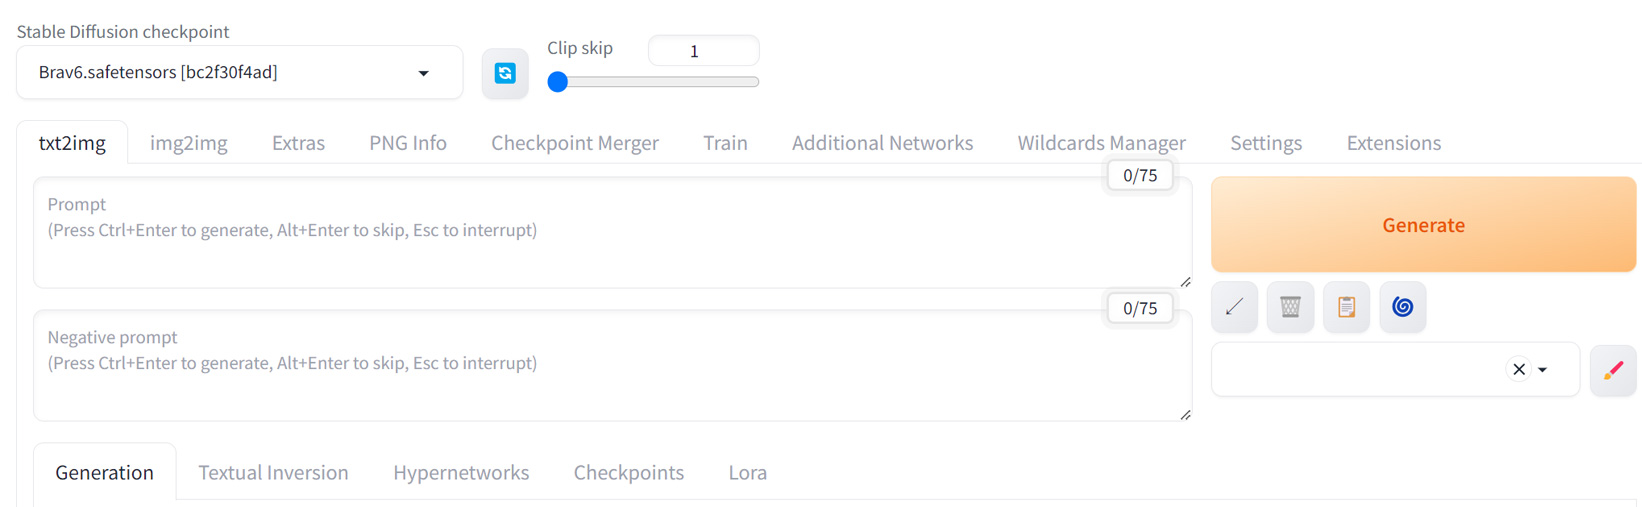Viewport: 1642px width, 507px height.
Task: Switch to the img2img tab
Action: 189,143
